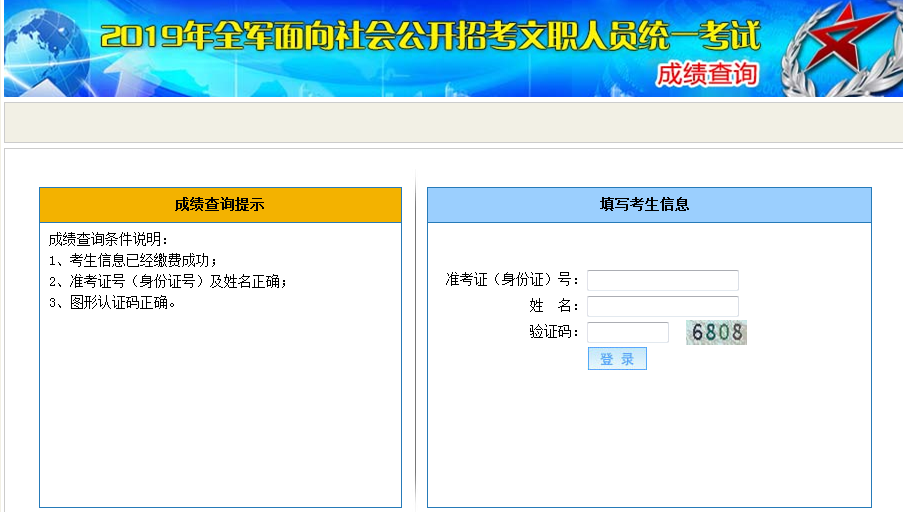Click the 登录 button

617,359
